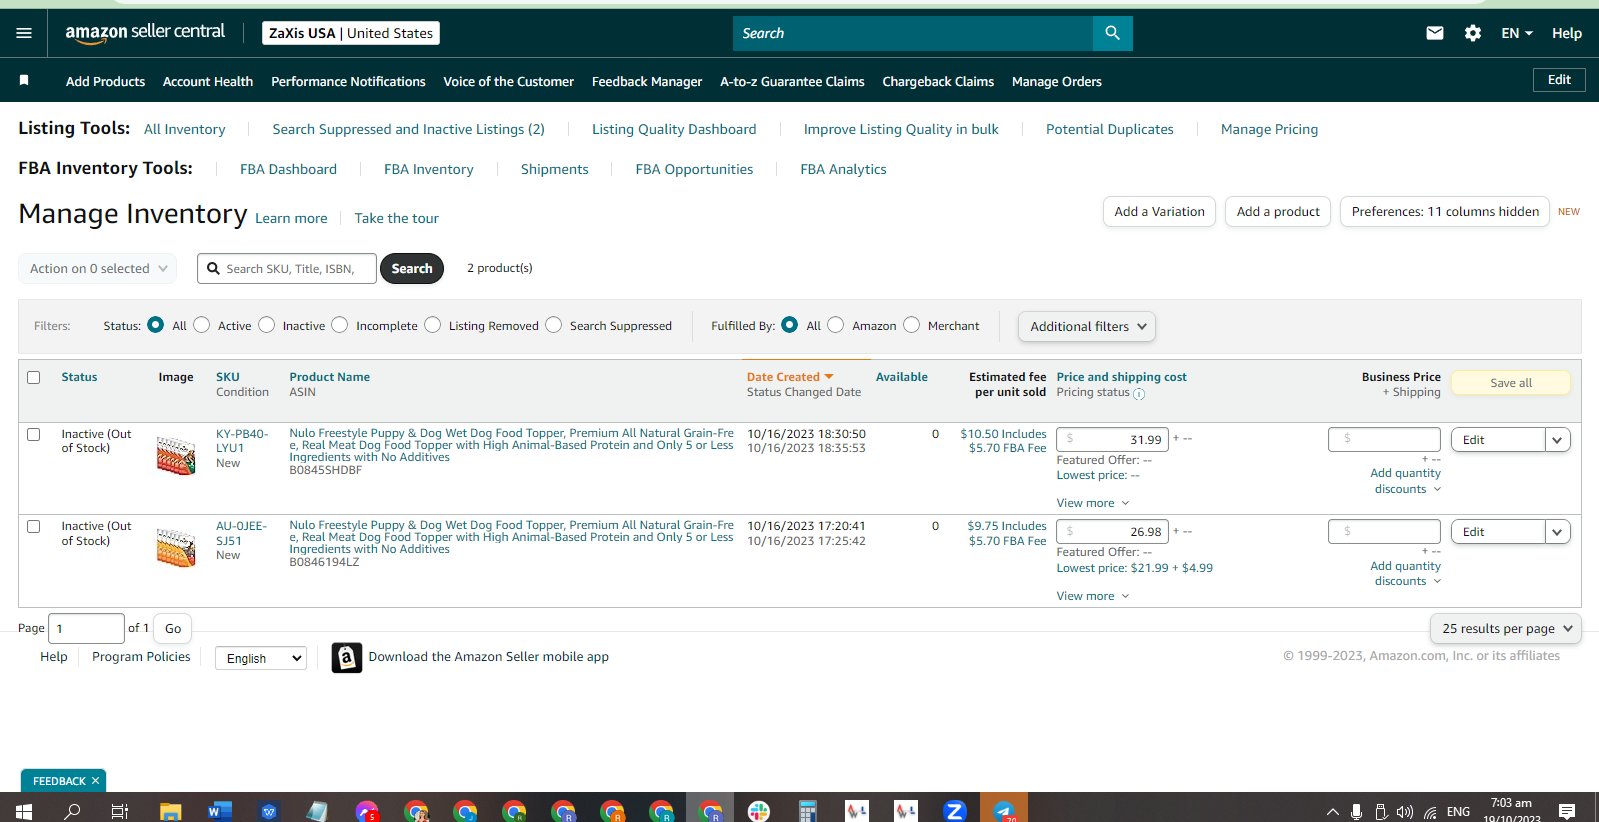
Task: Open the hamburger navigation menu
Action: [24, 33]
